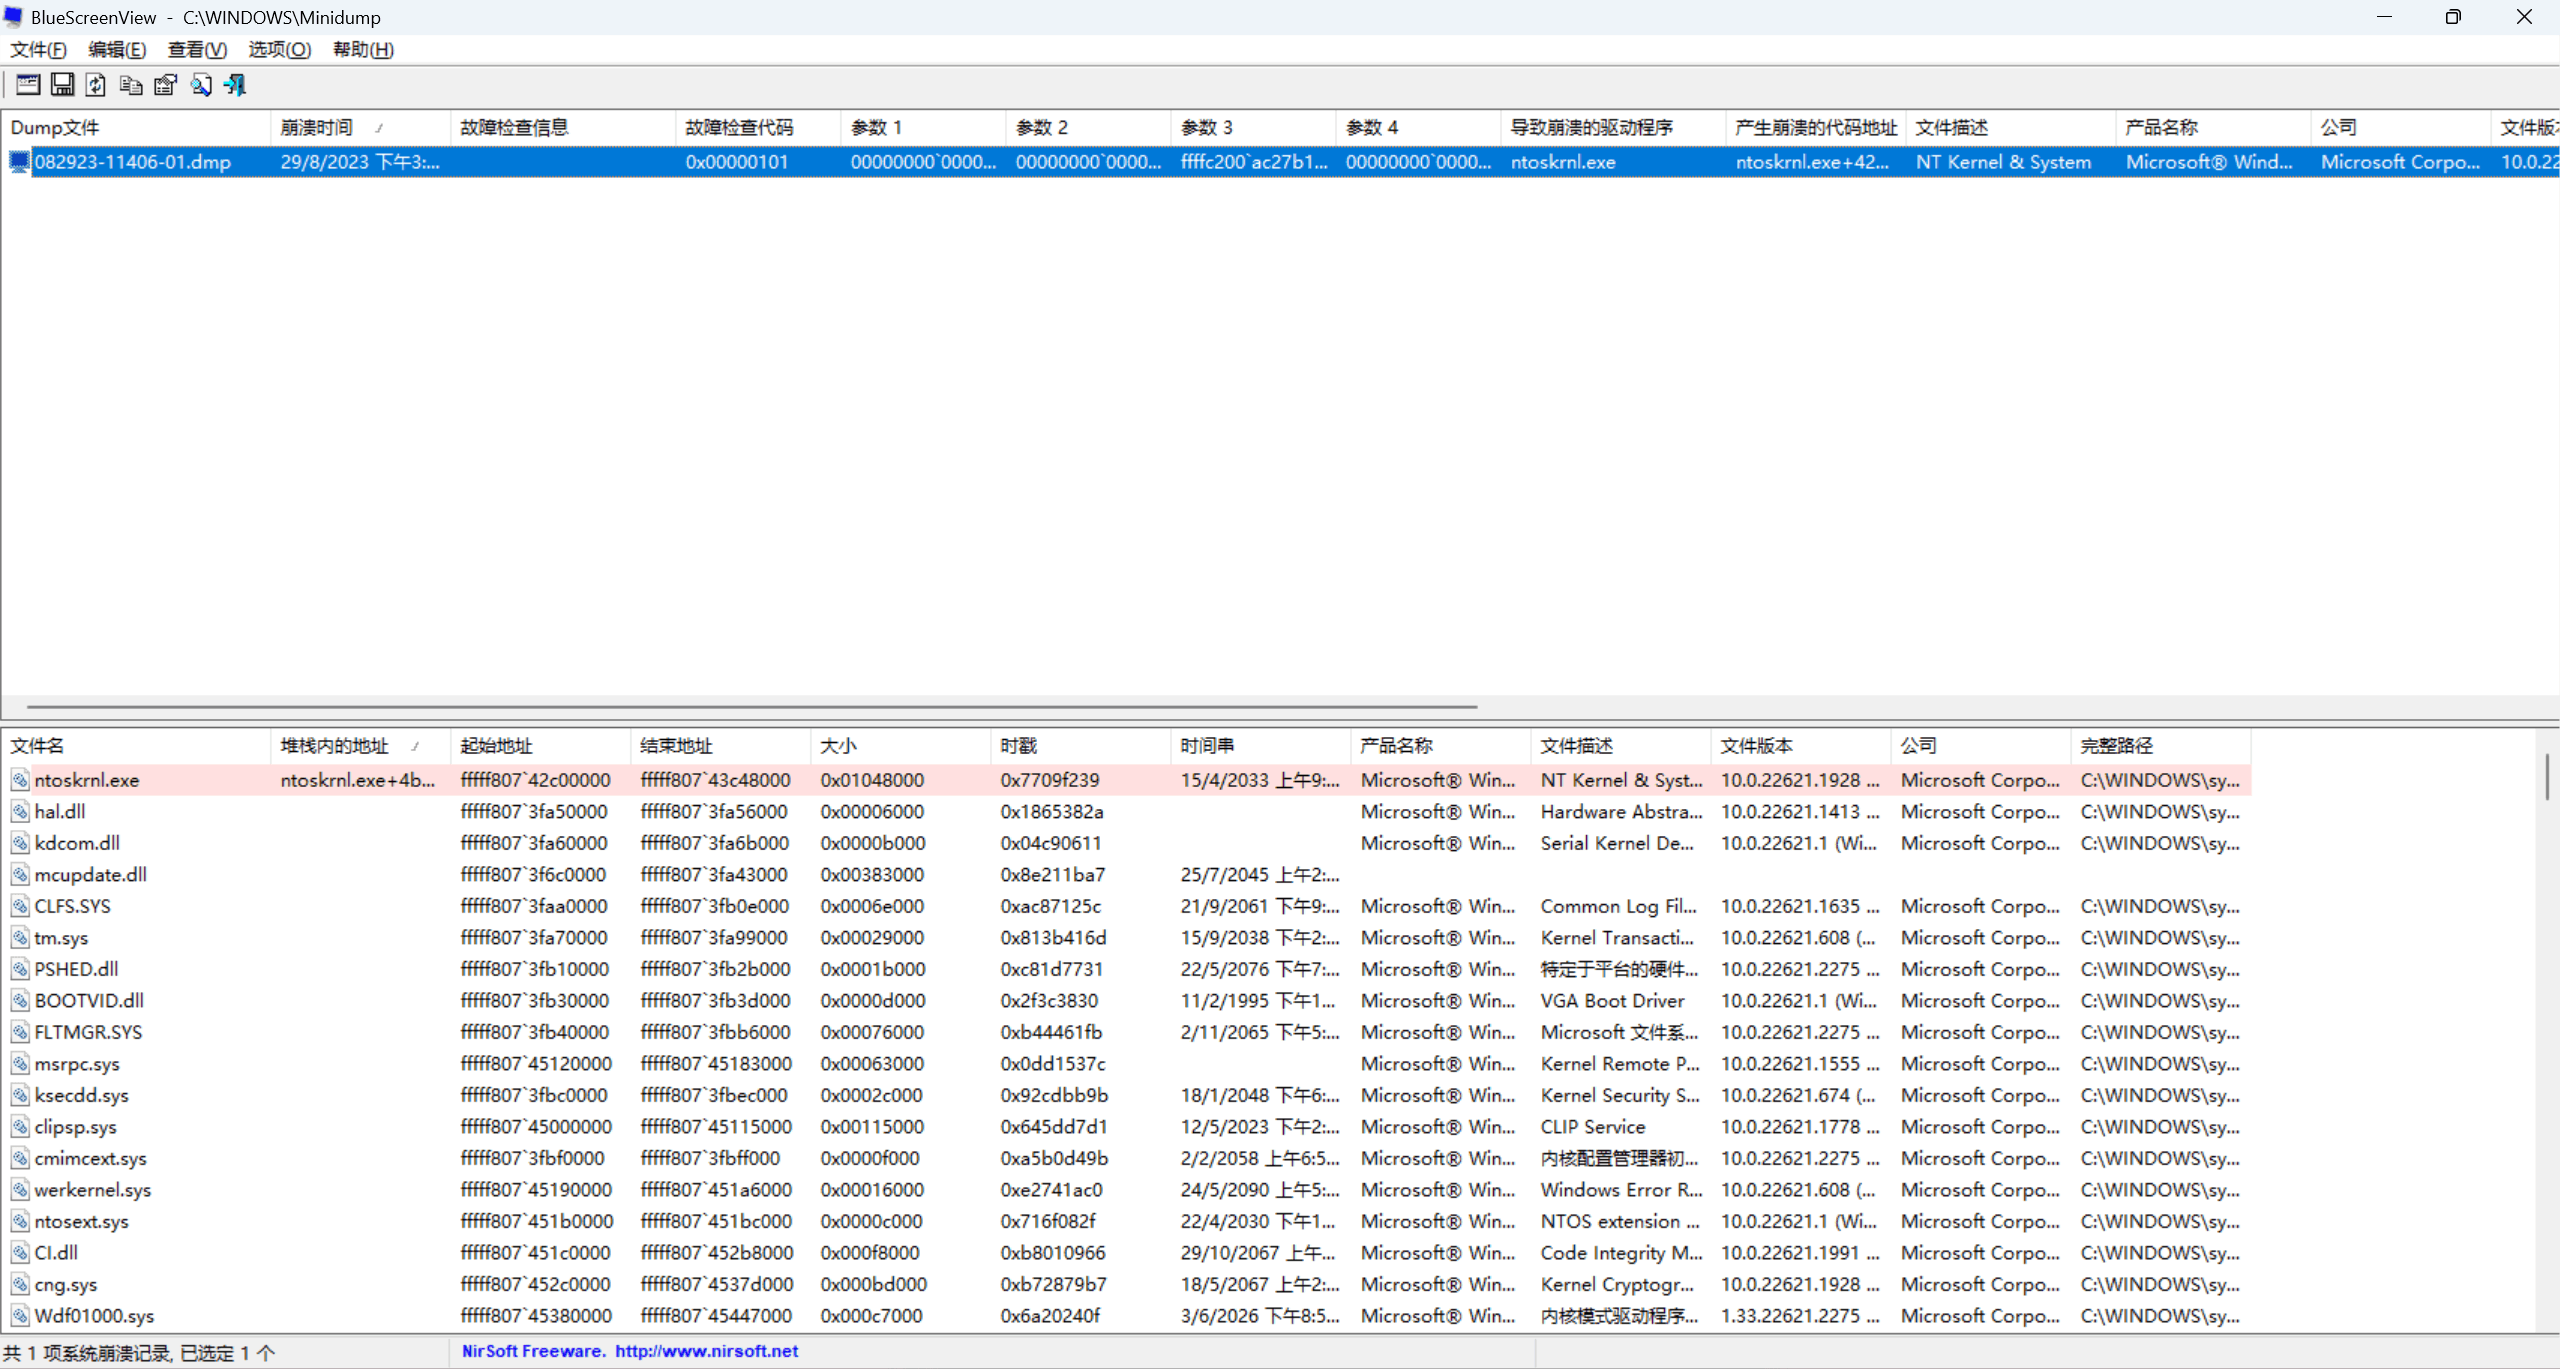The image size is (2560, 1369).
Task: Click the file icon beside CLFS.SYS
Action: click(19, 906)
